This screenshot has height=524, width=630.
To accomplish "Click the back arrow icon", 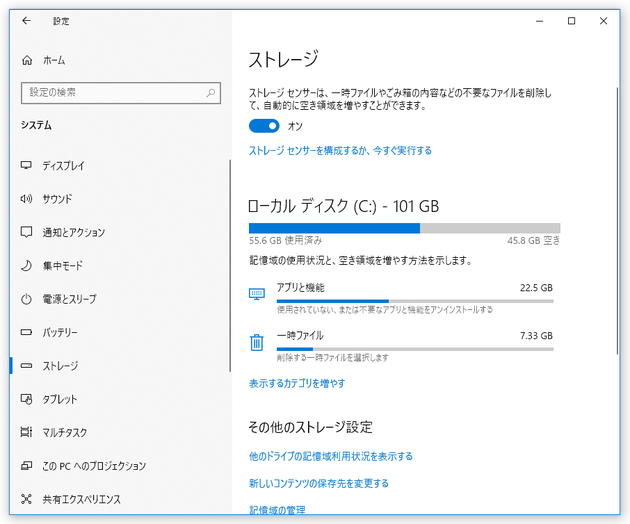I will 27,20.
